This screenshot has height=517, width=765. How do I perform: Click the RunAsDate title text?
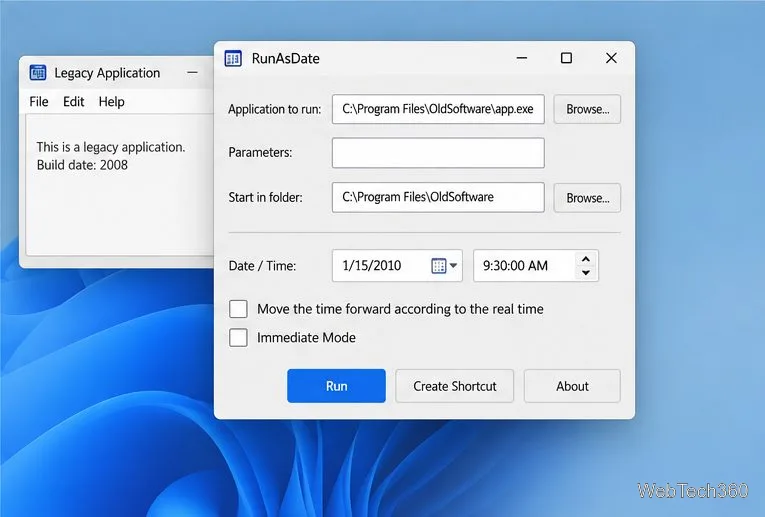285,59
